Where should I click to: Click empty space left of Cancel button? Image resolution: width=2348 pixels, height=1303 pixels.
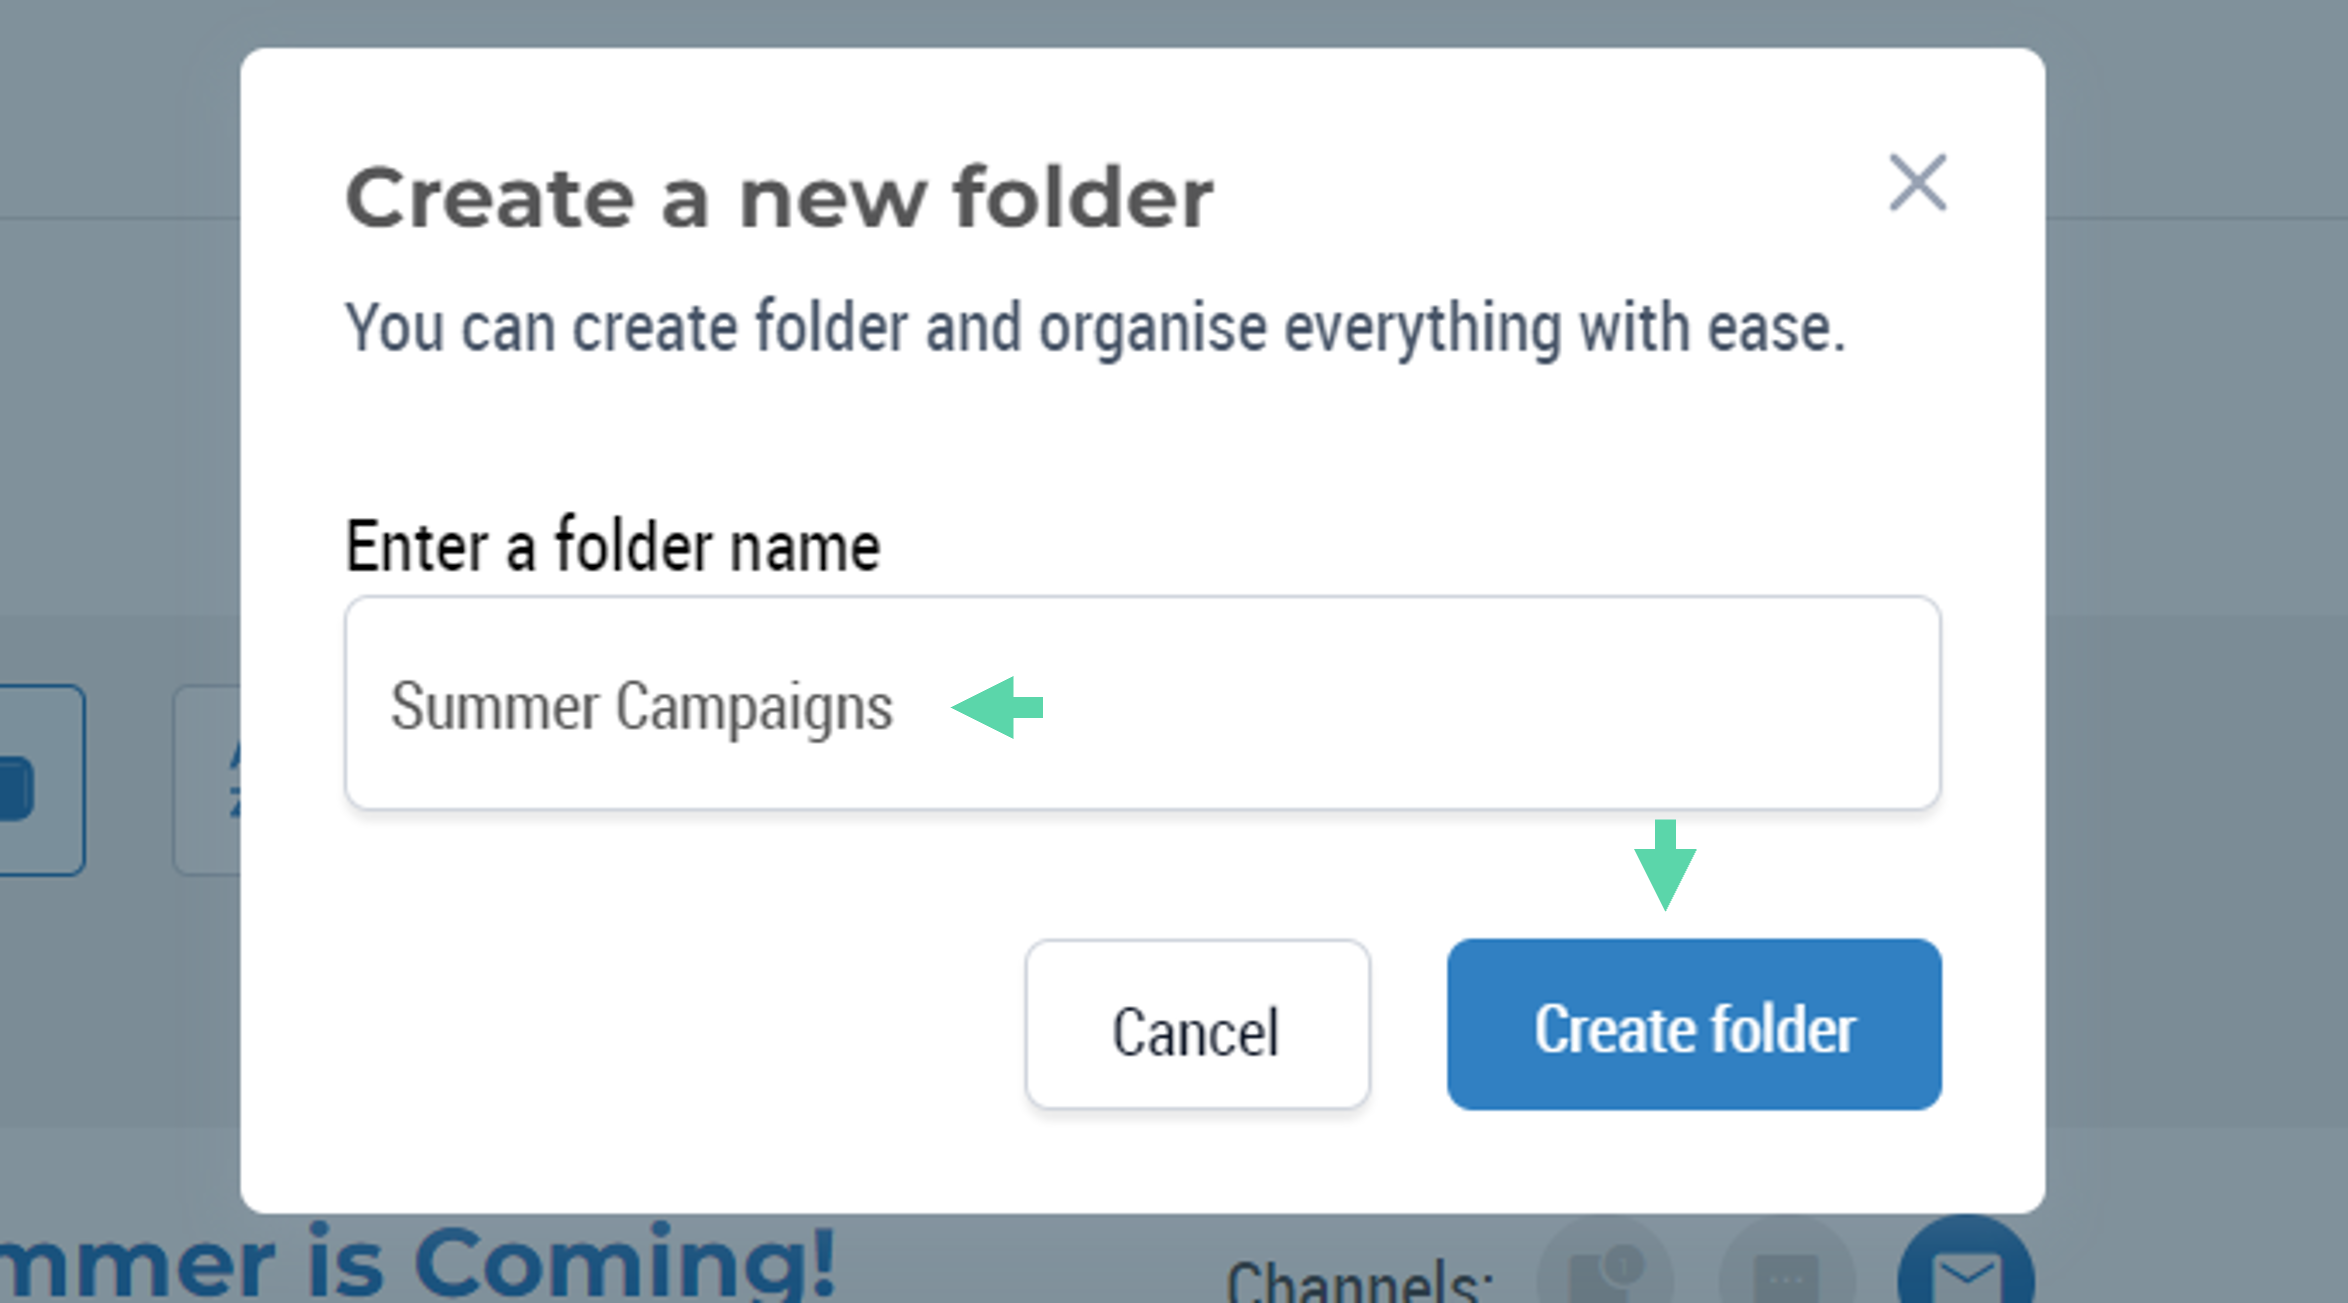680,1024
